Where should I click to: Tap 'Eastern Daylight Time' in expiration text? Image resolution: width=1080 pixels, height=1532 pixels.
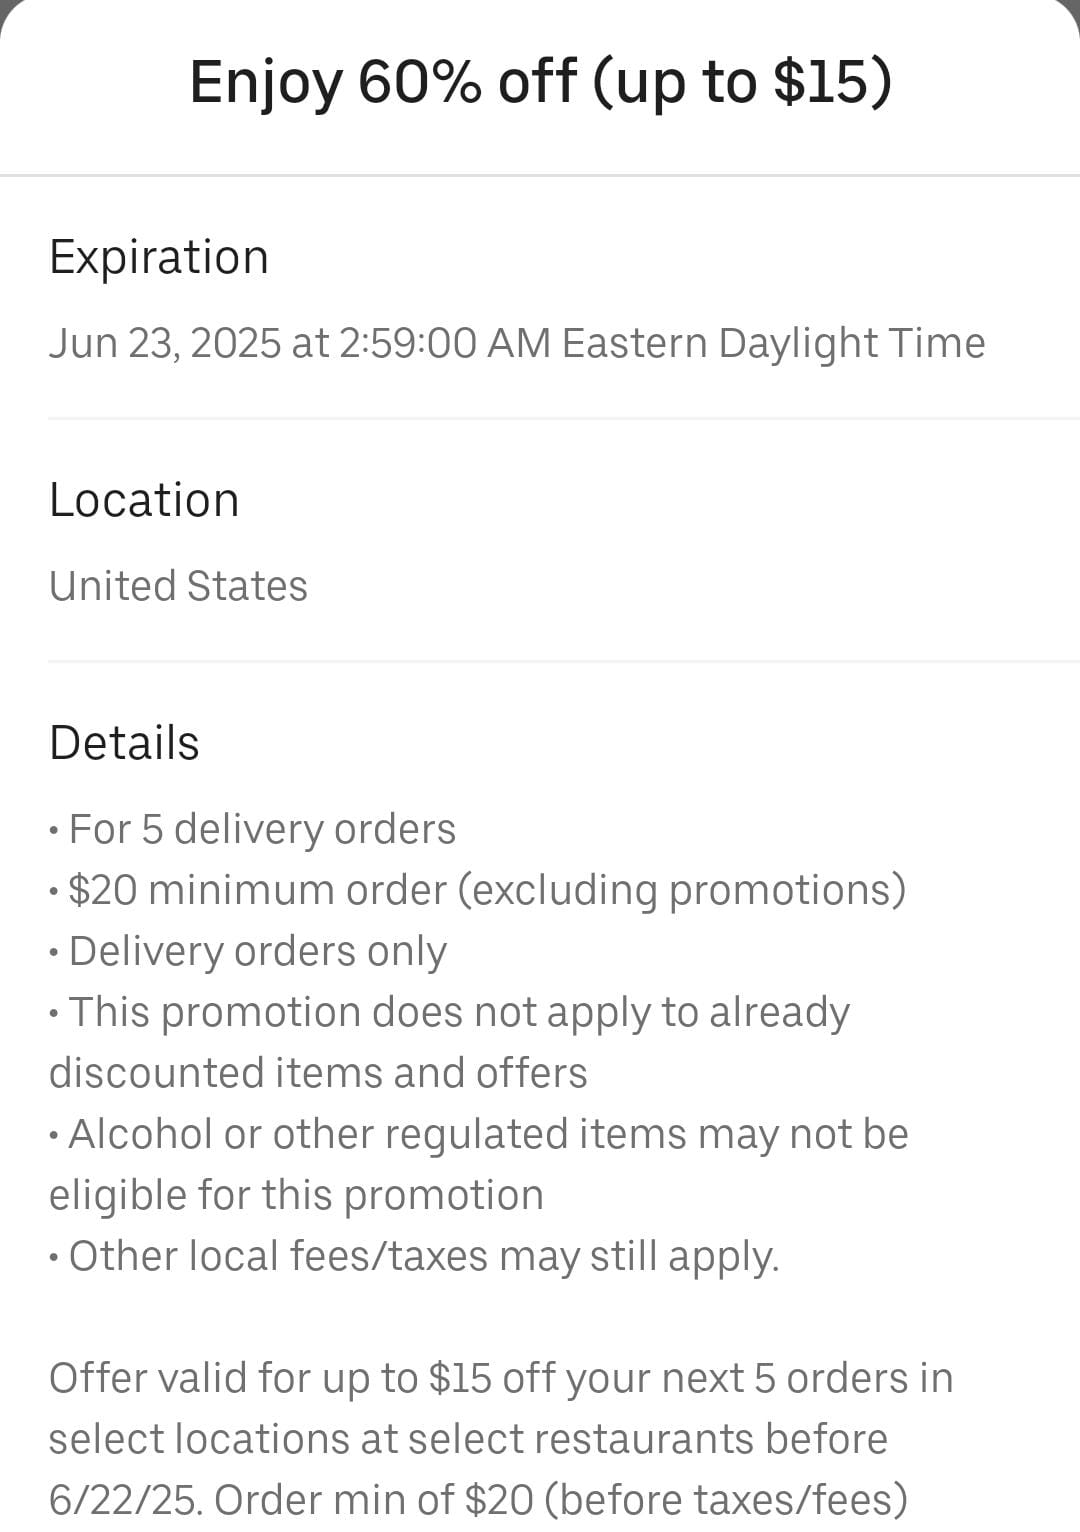(x=773, y=343)
